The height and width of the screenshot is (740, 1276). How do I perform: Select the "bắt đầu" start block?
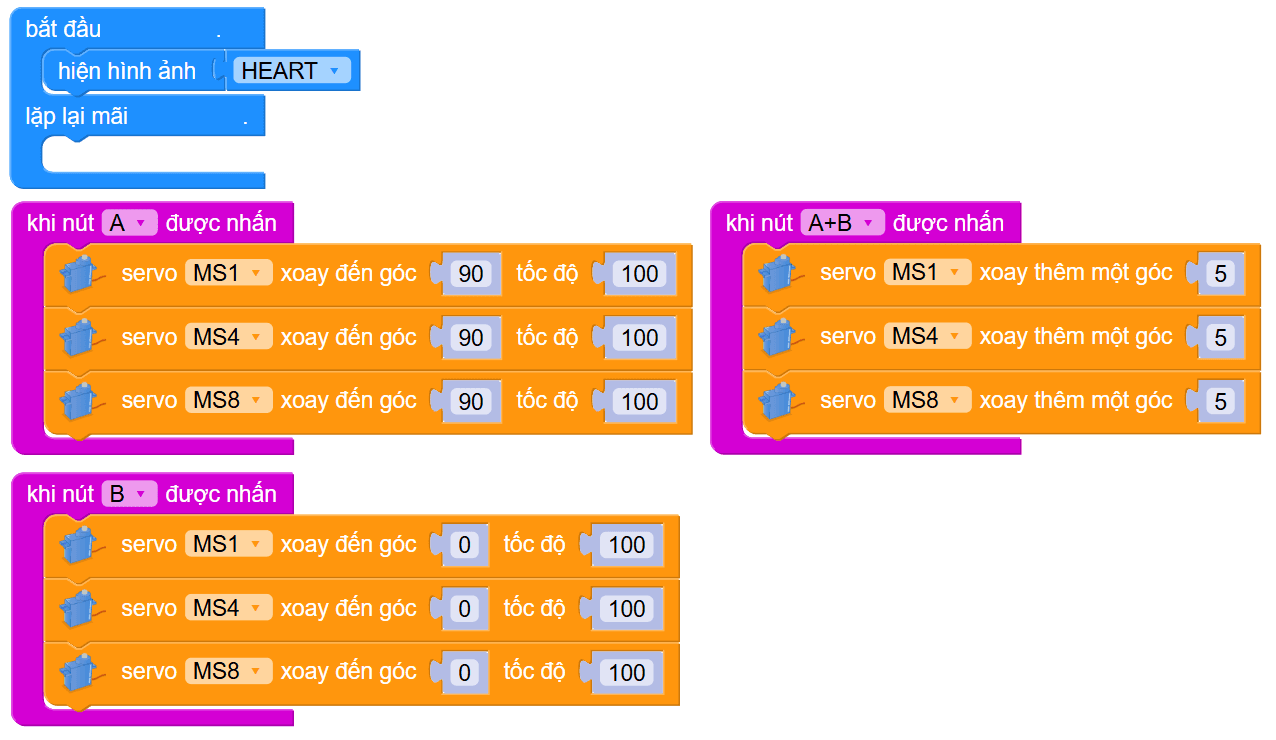pyautogui.click(x=64, y=29)
